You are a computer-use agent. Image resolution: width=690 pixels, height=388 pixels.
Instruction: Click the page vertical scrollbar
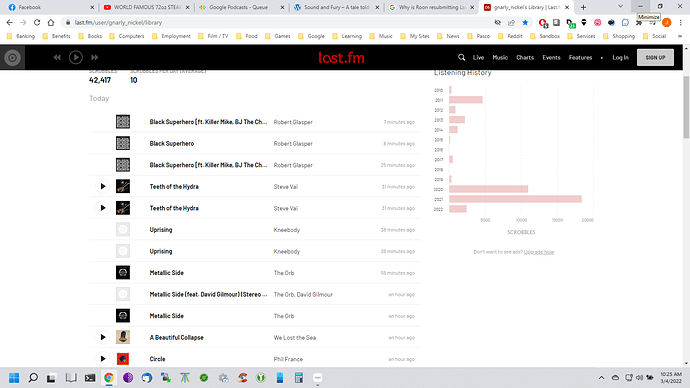[x=686, y=107]
